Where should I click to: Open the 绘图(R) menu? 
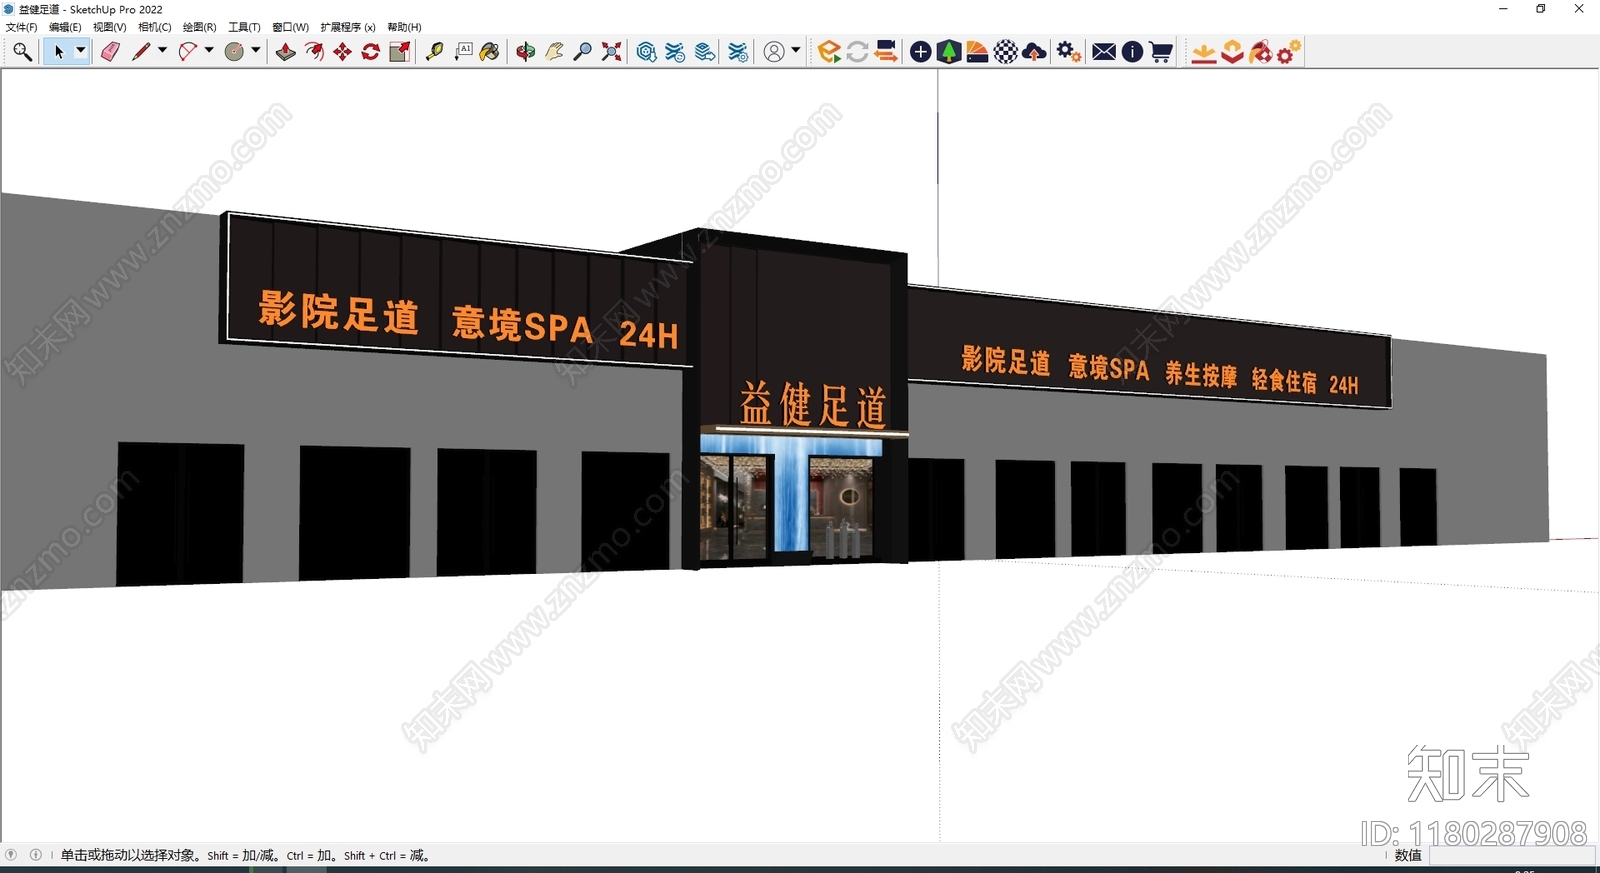pyautogui.click(x=199, y=27)
